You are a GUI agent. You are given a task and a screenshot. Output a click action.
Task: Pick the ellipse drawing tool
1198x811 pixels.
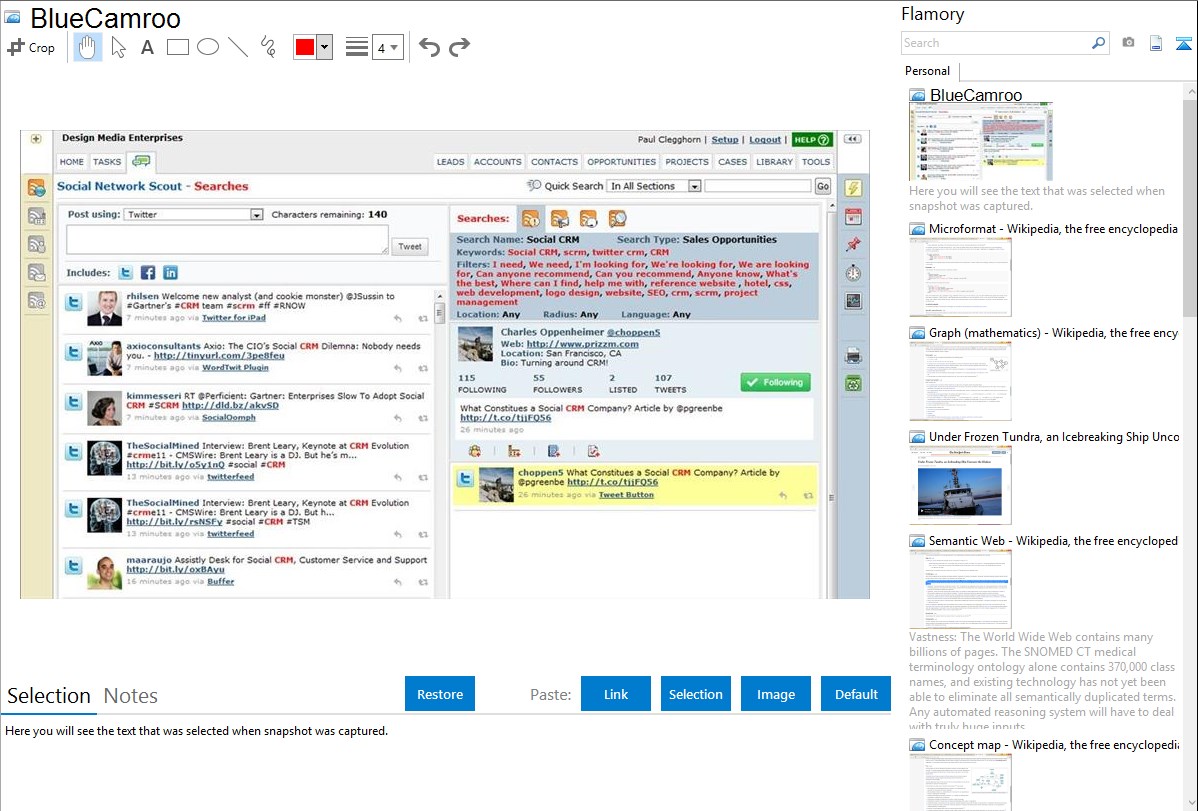[208, 47]
